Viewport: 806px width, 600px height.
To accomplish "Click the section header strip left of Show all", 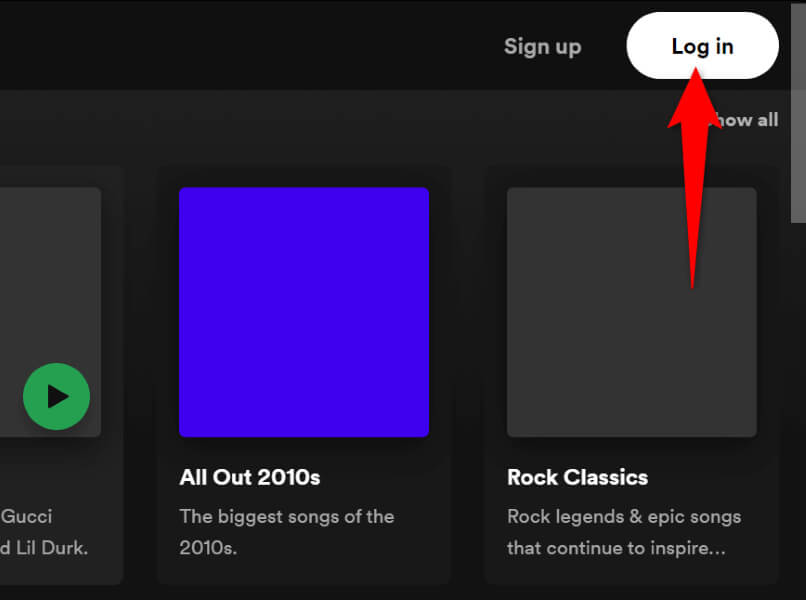I will (350, 120).
